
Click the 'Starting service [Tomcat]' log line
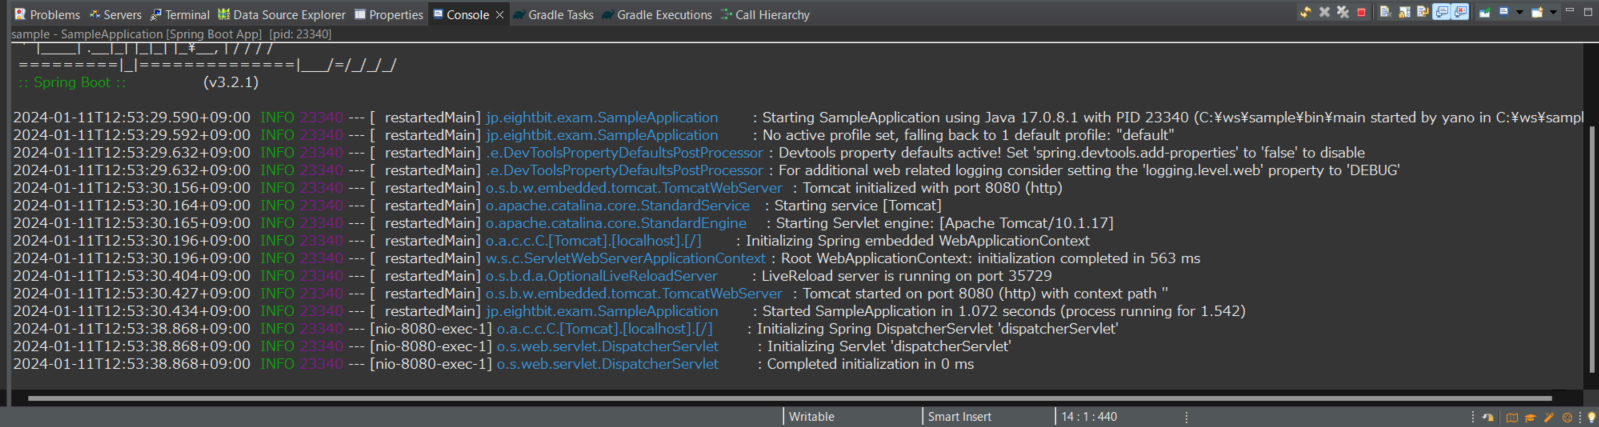point(477,206)
